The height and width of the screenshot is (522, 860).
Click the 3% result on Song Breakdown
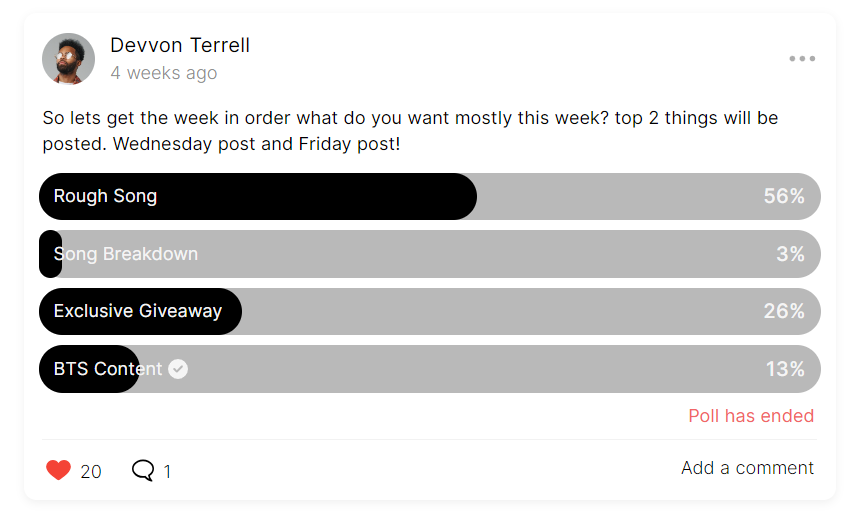click(x=790, y=254)
